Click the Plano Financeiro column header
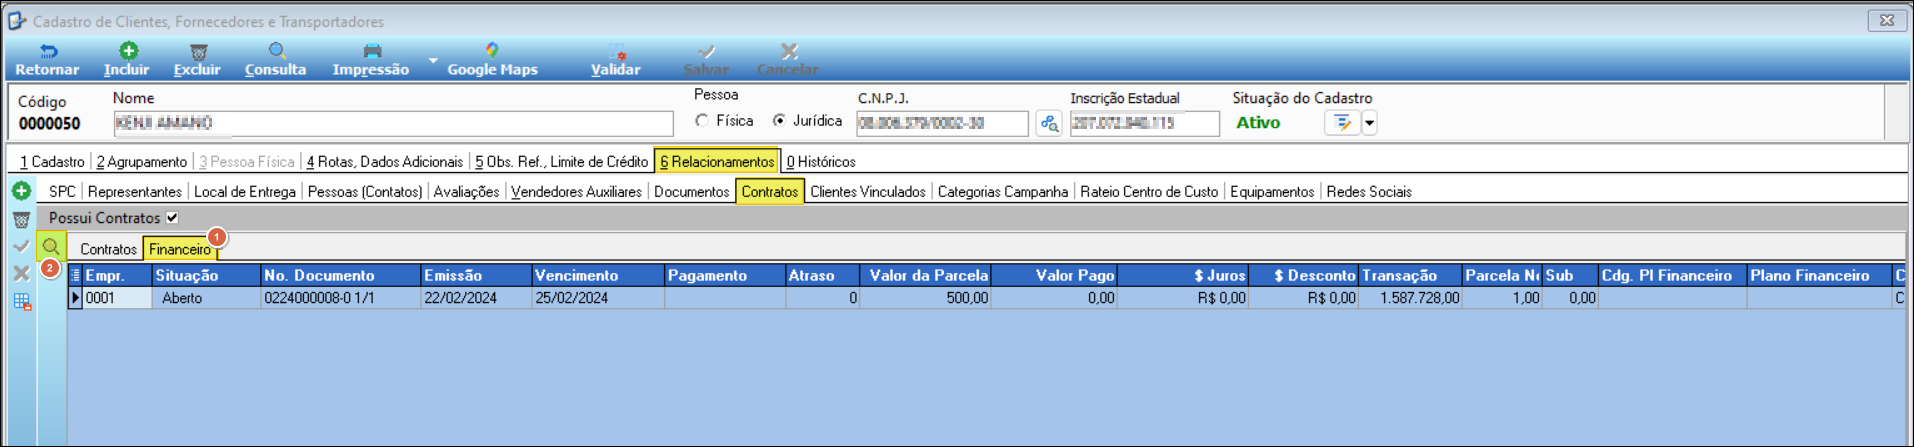This screenshot has height=447, width=1914. click(x=1819, y=275)
